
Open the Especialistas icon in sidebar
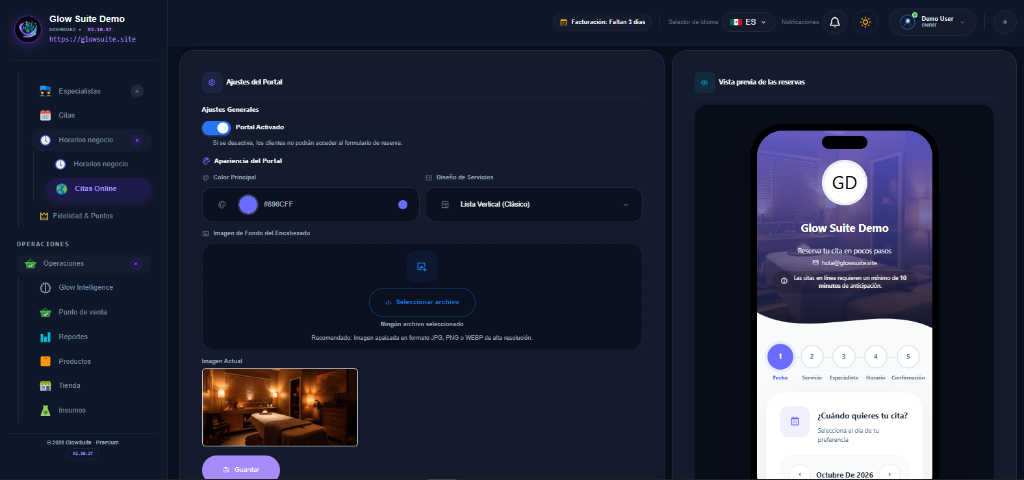pos(45,91)
